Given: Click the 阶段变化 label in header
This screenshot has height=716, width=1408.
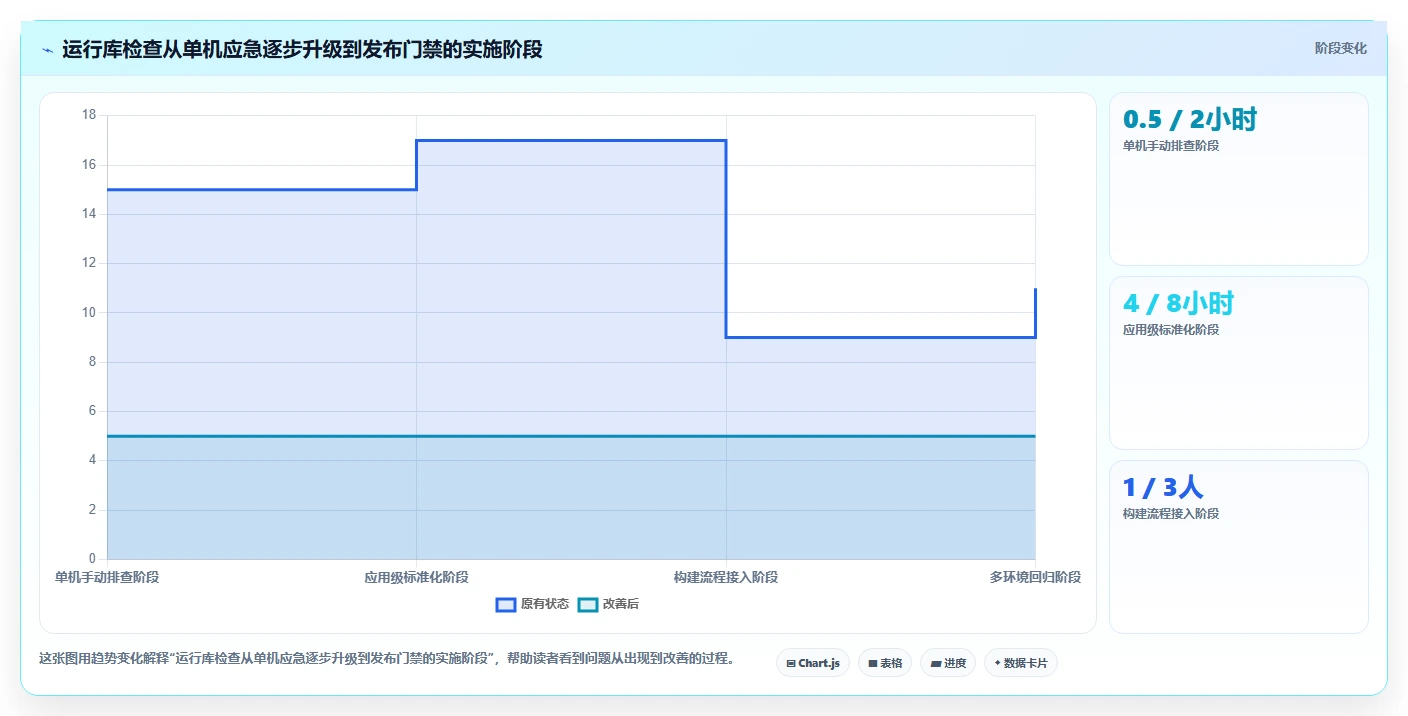Looking at the screenshot, I should 1340,48.
